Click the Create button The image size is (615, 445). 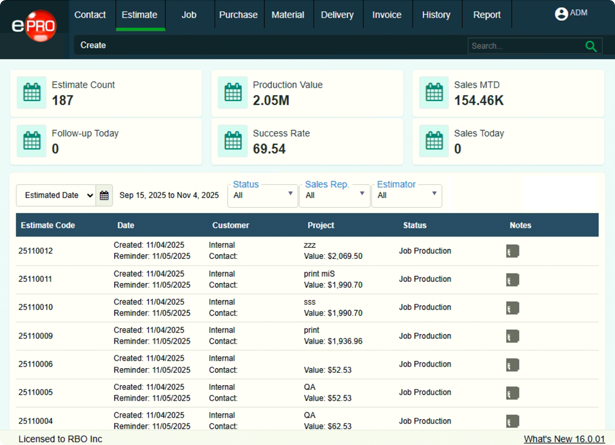point(93,45)
